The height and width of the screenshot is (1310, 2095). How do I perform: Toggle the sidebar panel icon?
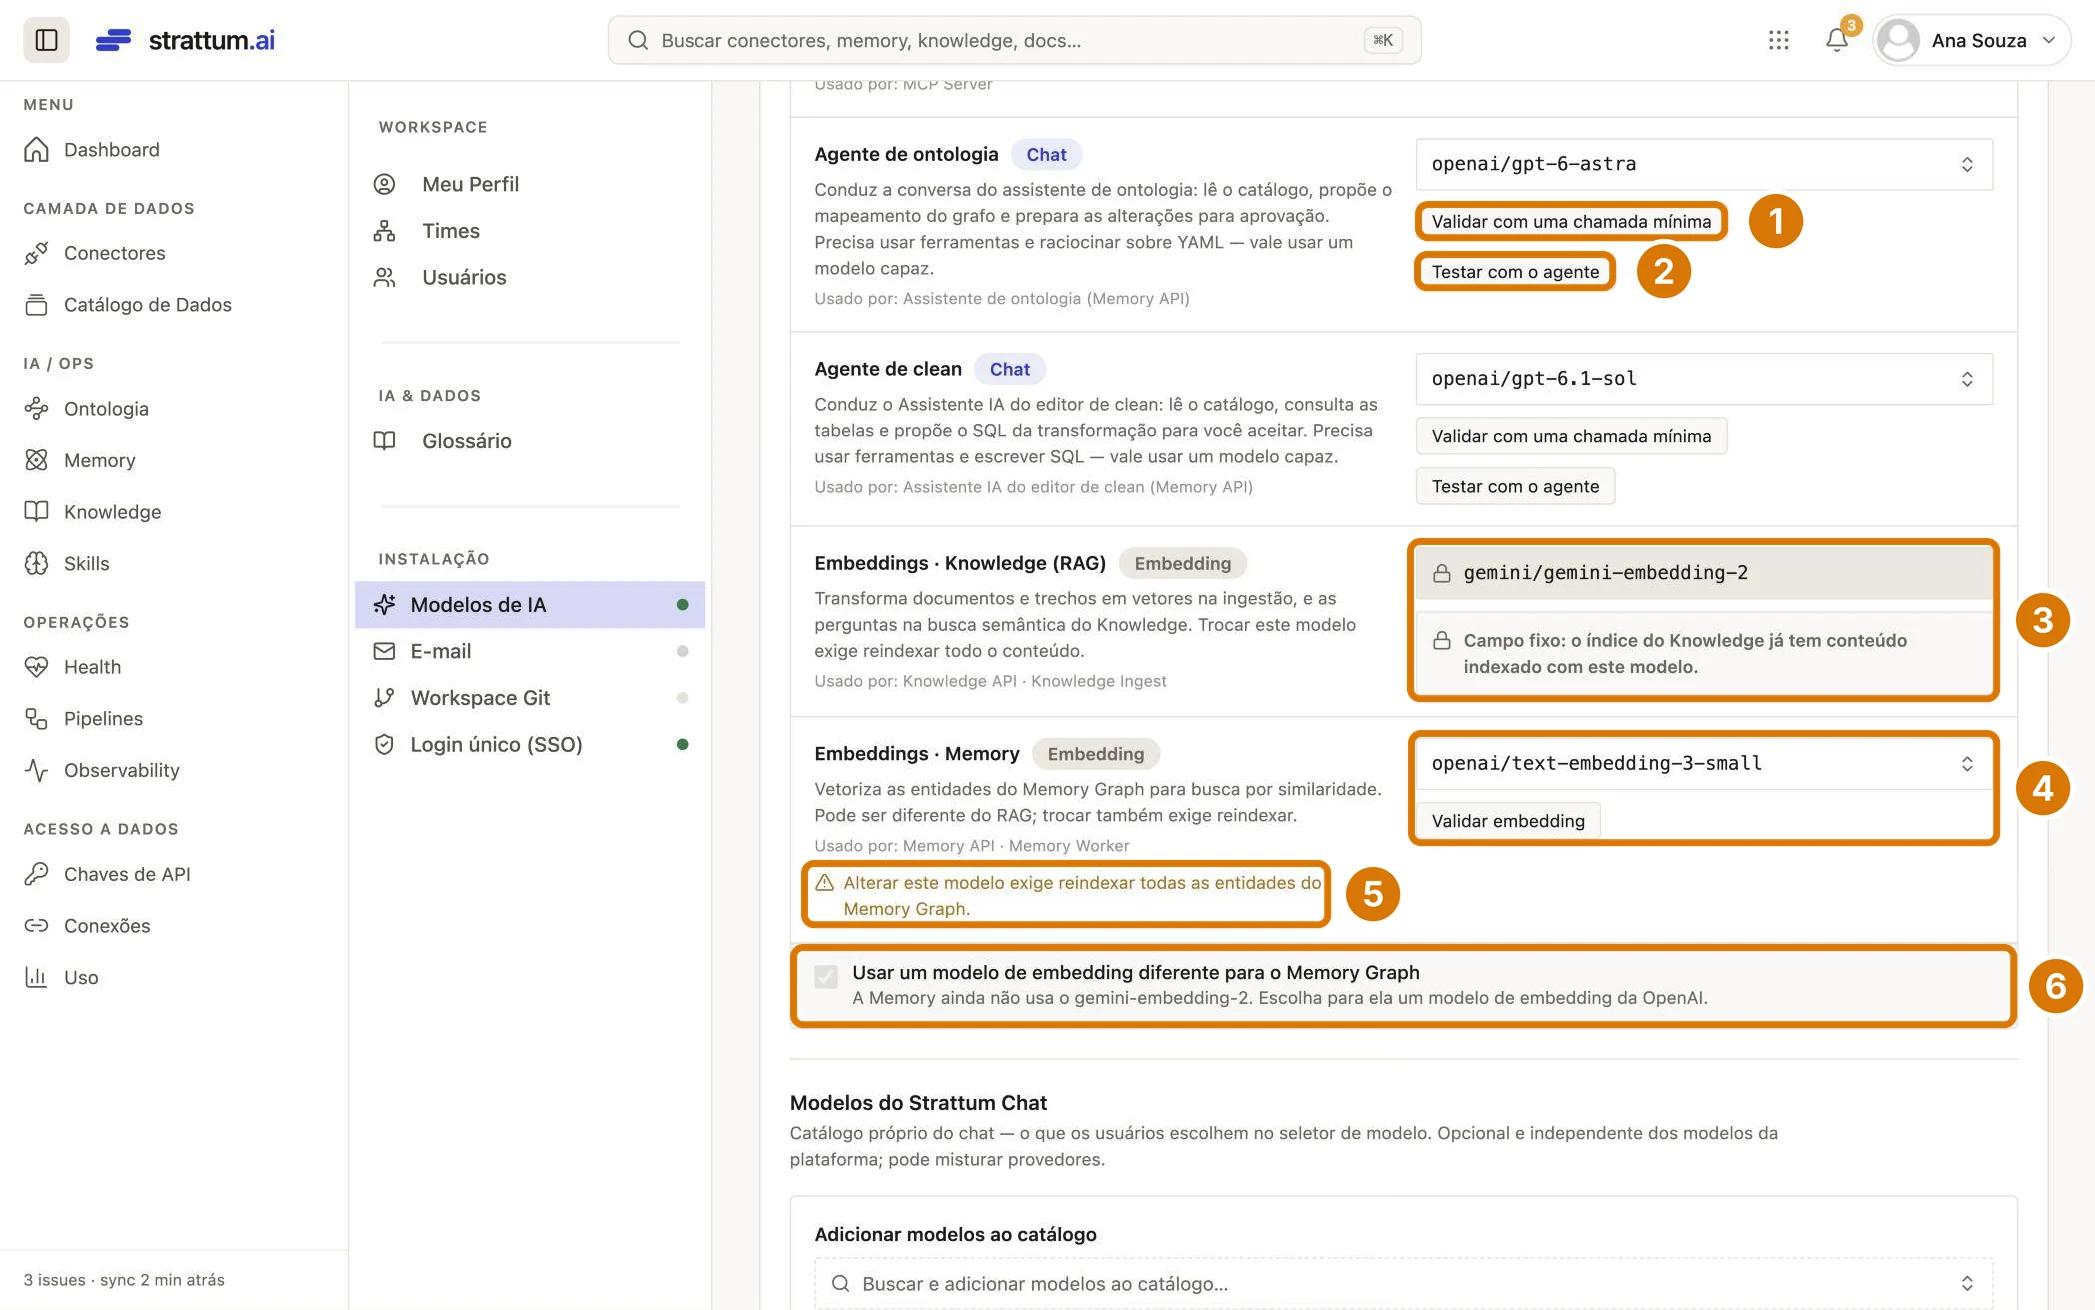46,40
